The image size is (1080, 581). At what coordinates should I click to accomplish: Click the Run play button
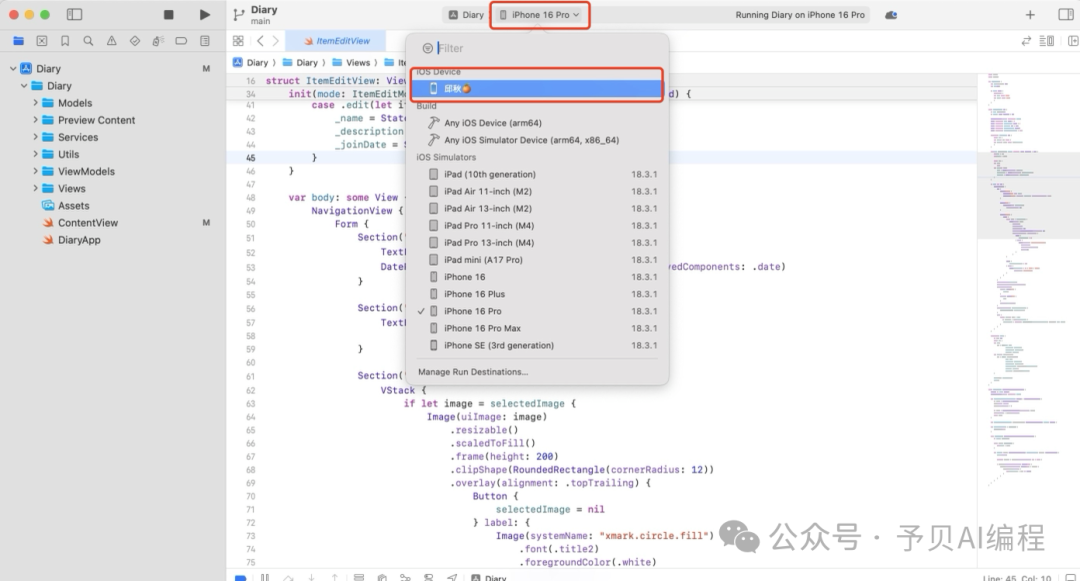[x=205, y=14]
